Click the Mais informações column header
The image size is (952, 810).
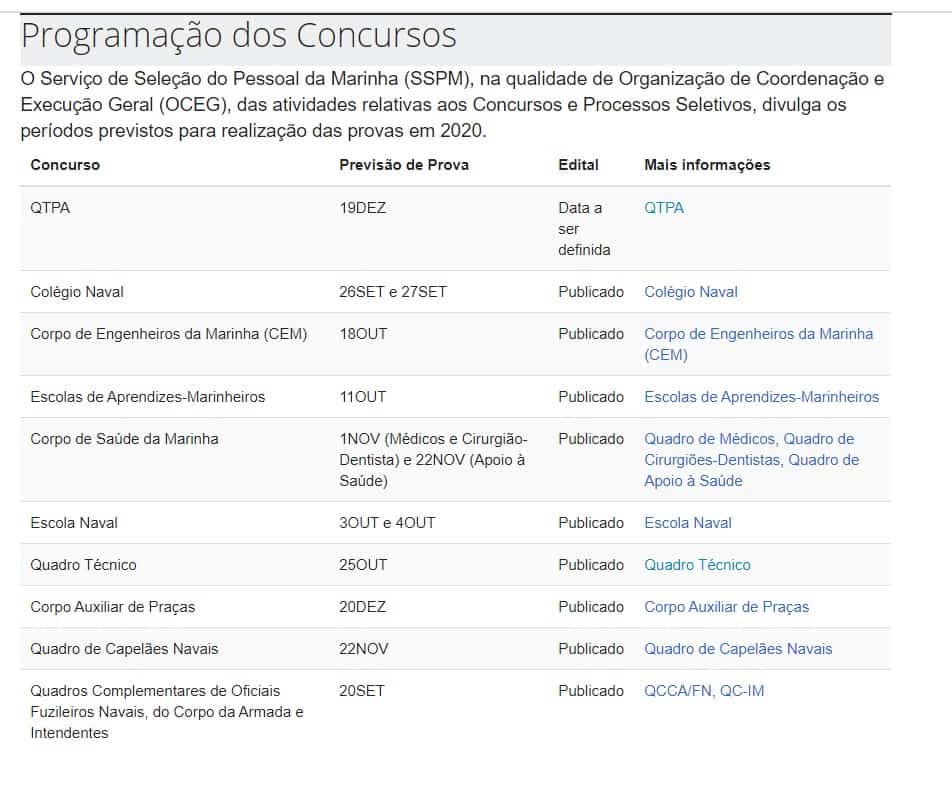(707, 165)
